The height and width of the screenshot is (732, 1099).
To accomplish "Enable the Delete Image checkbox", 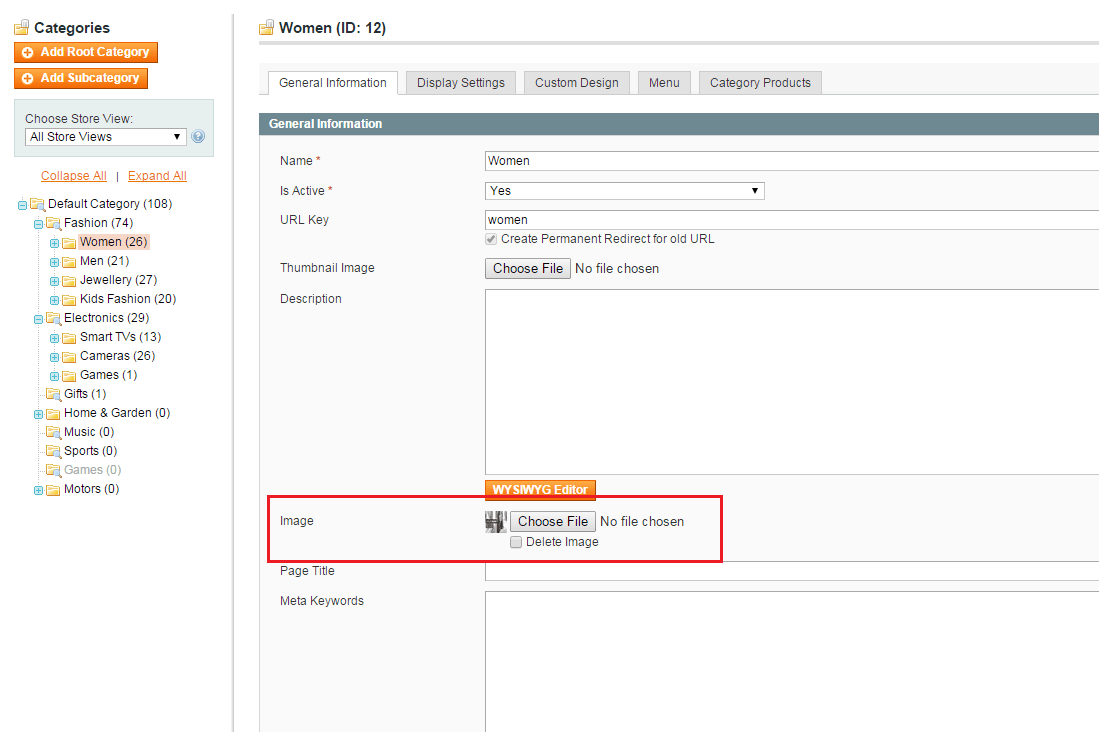I will (x=516, y=542).
